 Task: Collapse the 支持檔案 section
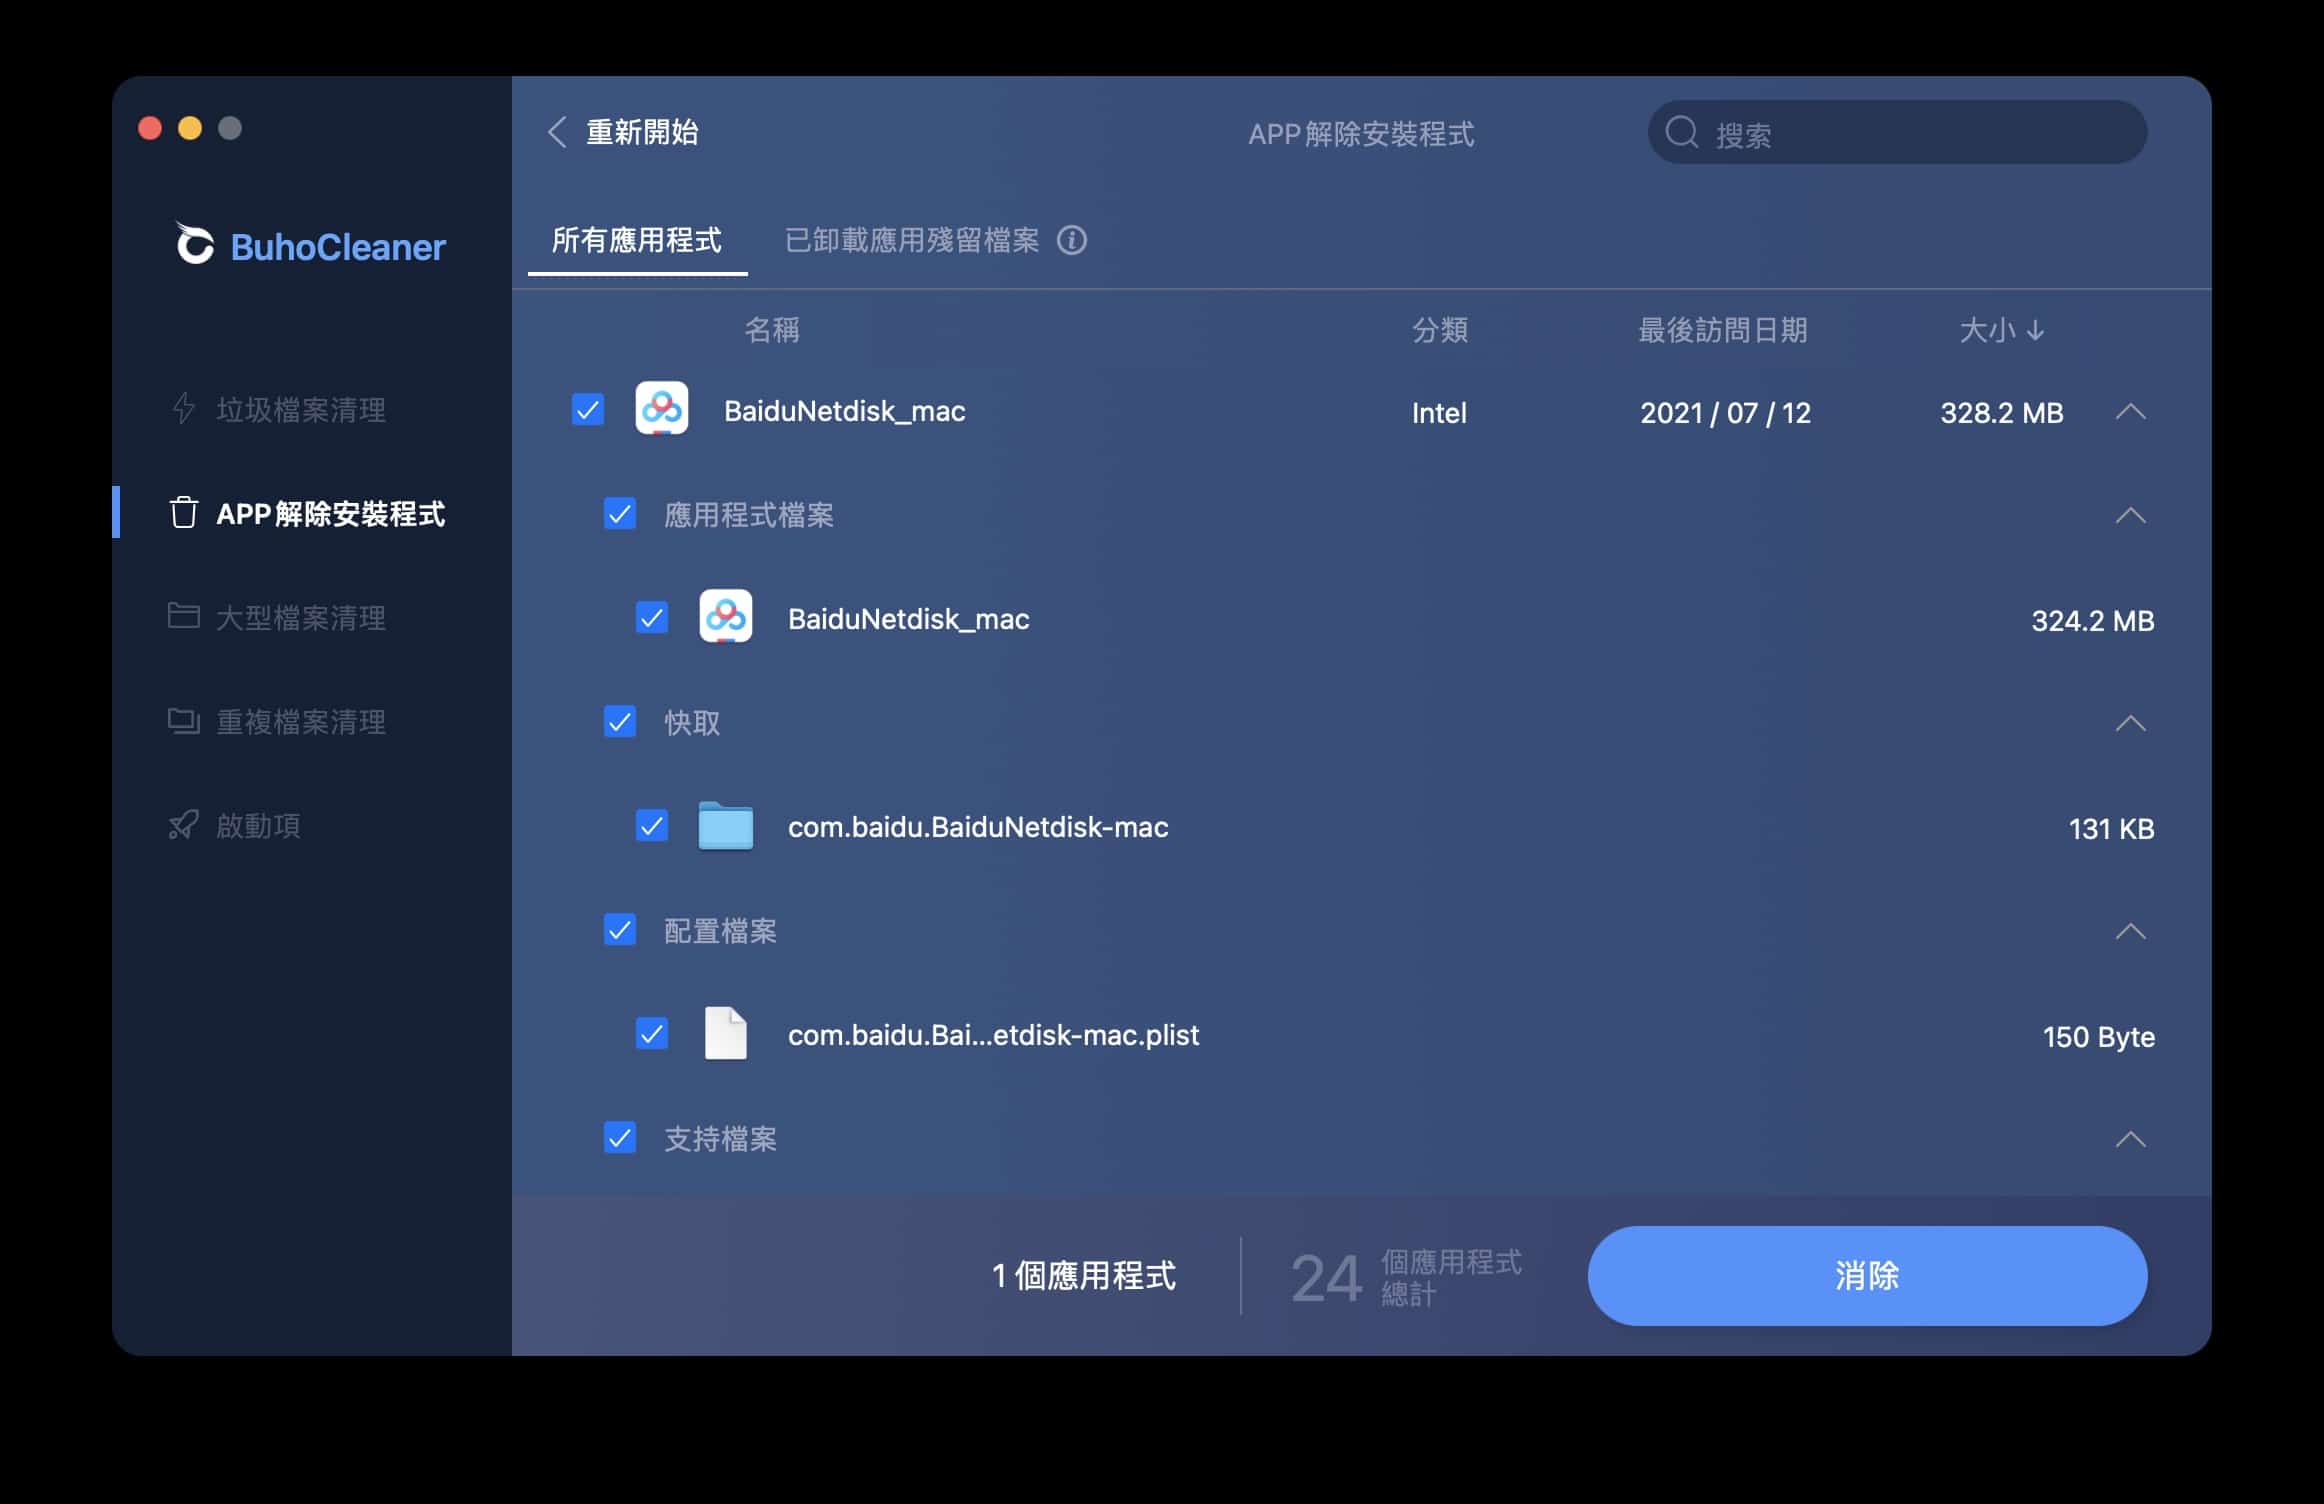coord(2131,1139)
